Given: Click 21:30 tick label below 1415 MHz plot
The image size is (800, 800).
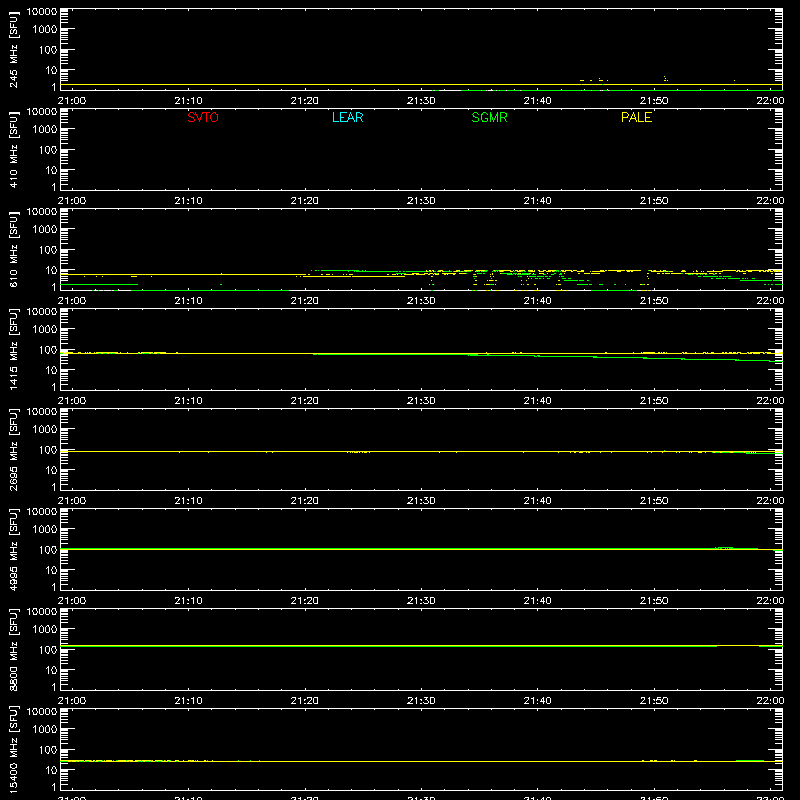Looking at the screenshot, I should coord(421,401).
